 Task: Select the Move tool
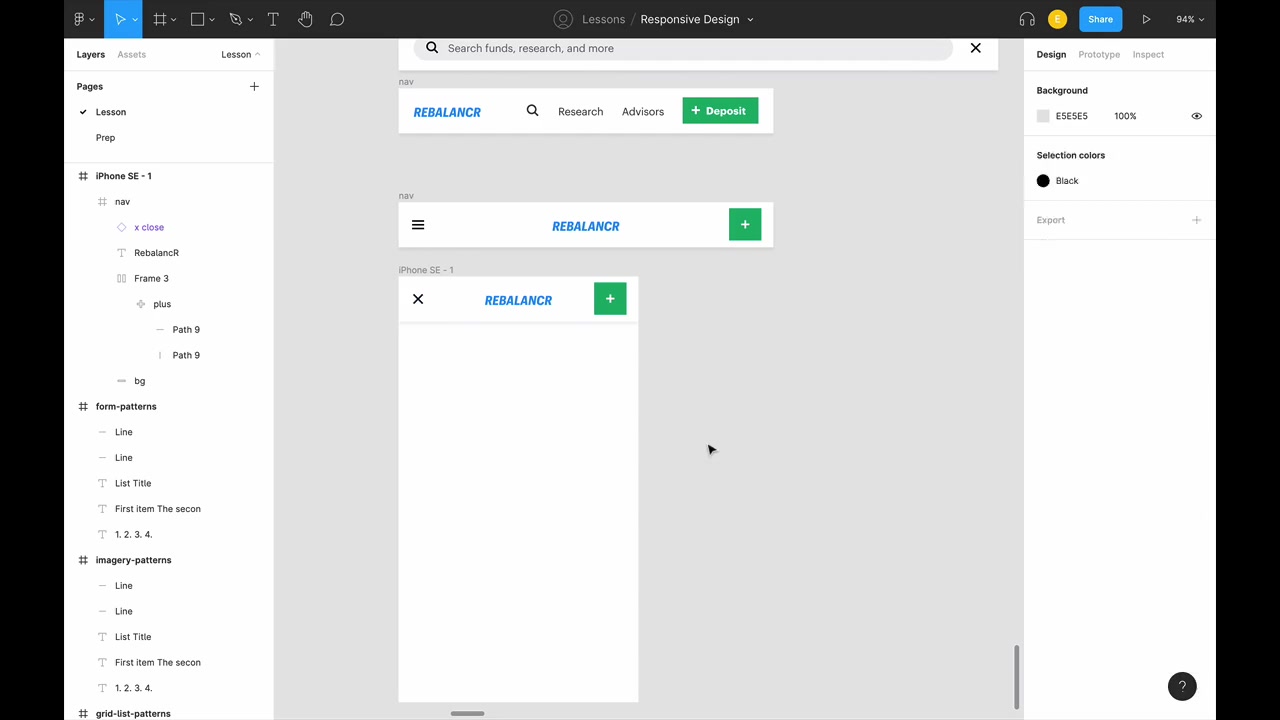pyautogui.click(x=119, y=19)
